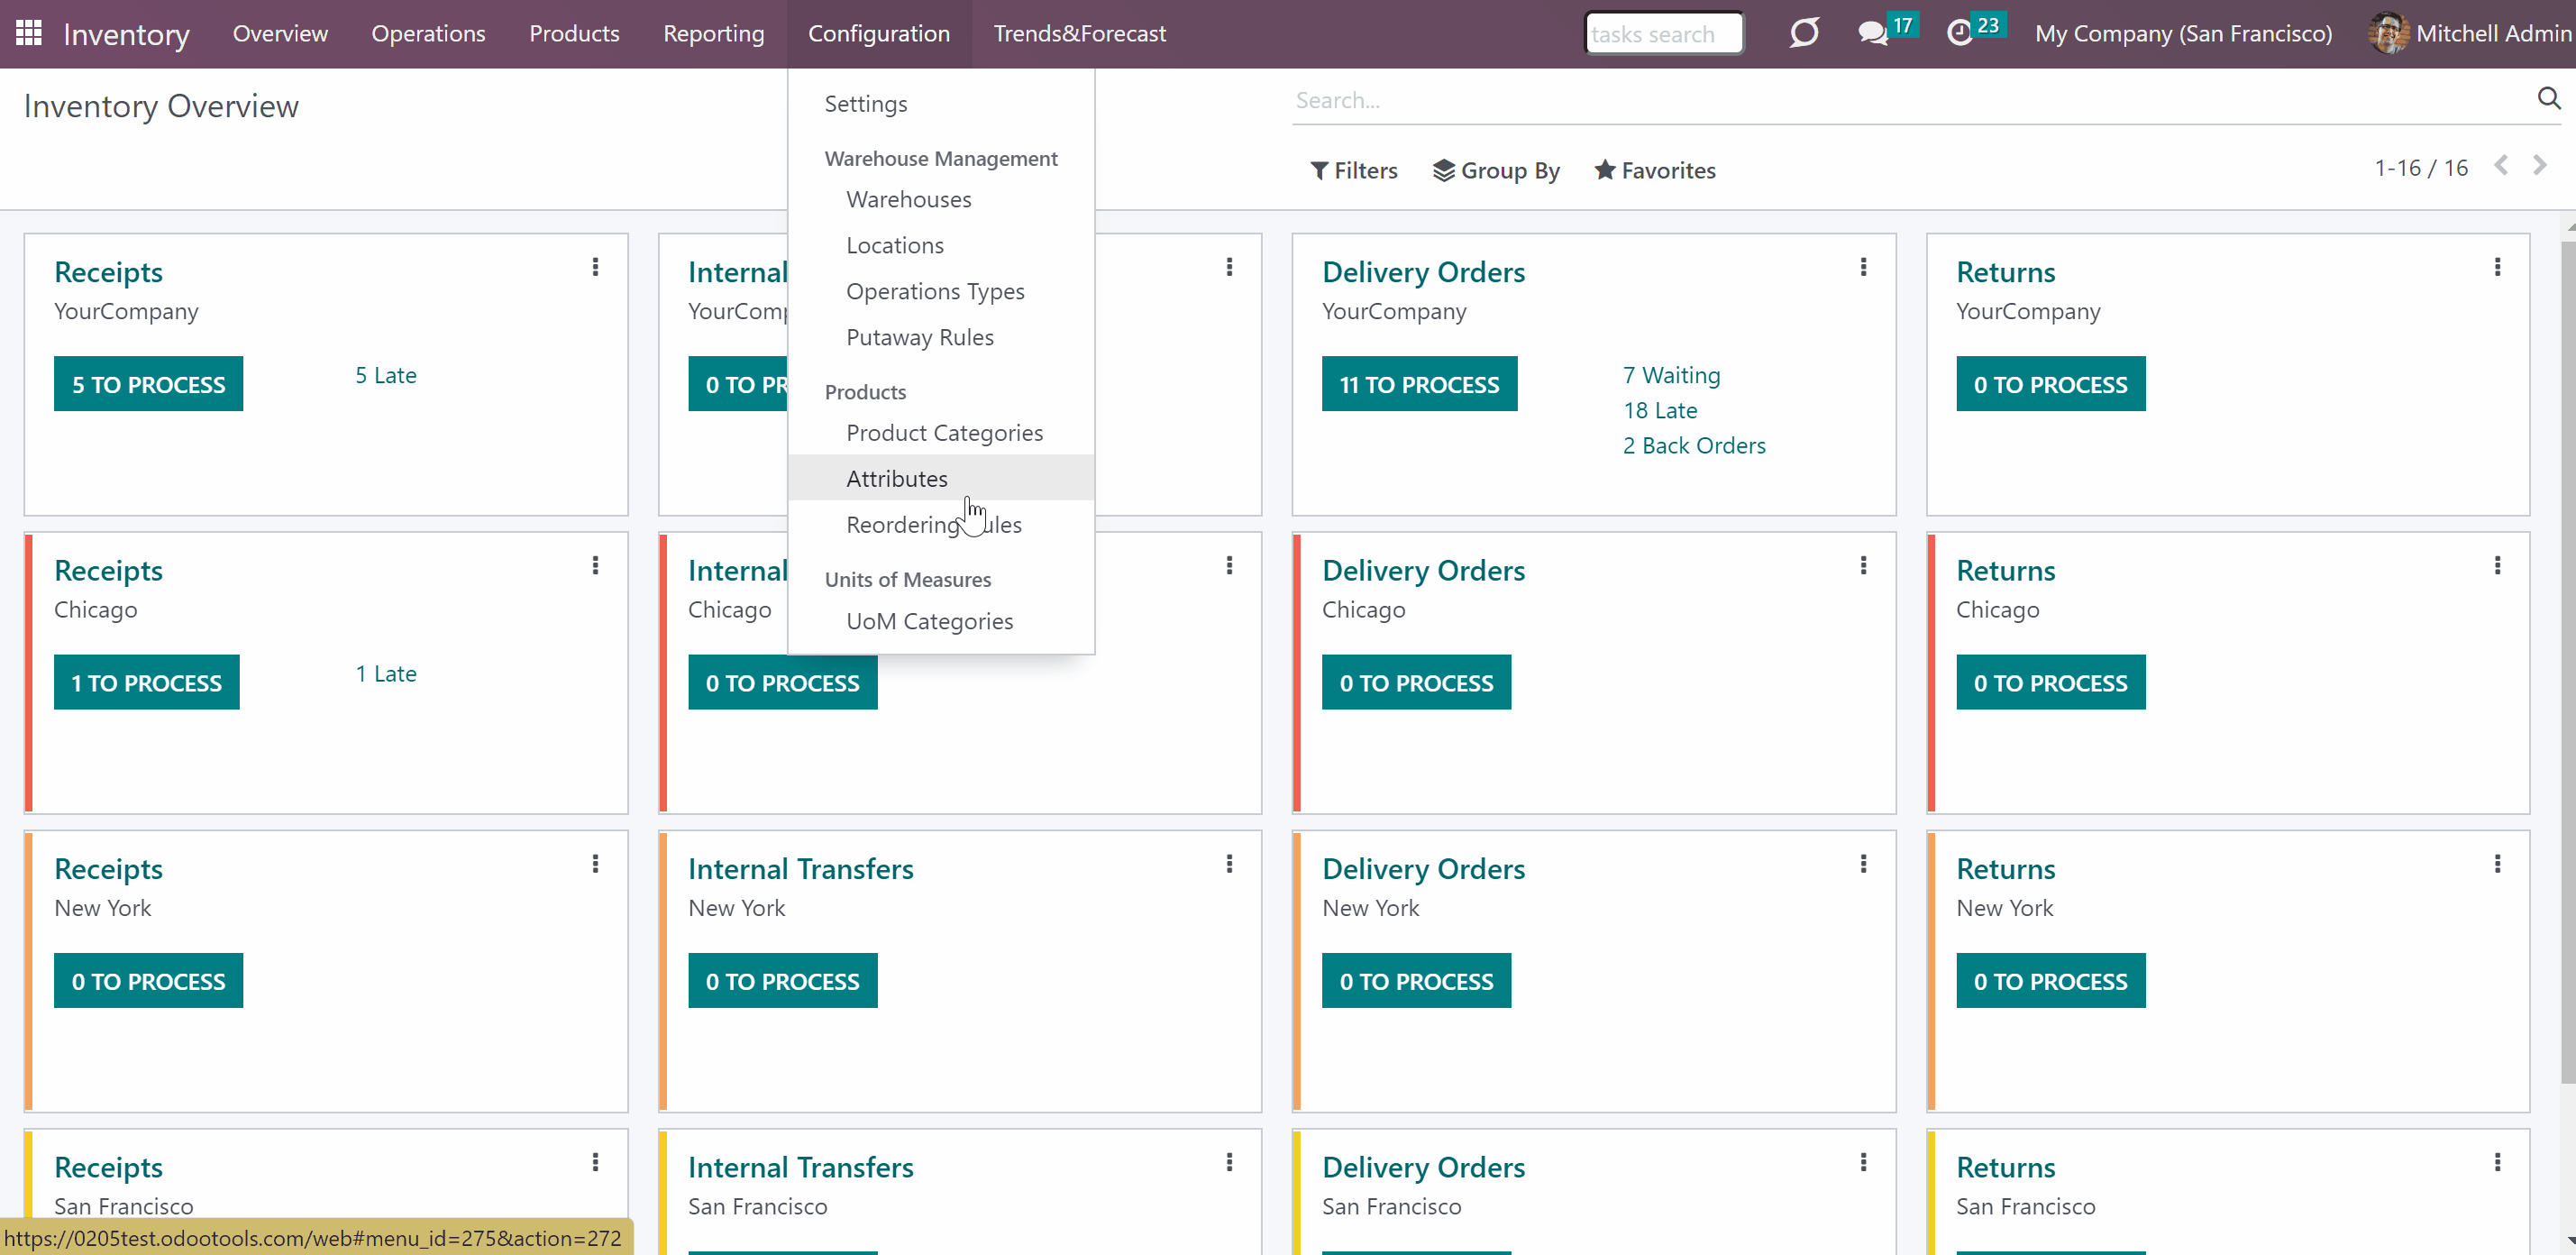Click 0 TO PROCESS on Returns YourCompany
2576x1255 pixels.
coord(2050,384)
